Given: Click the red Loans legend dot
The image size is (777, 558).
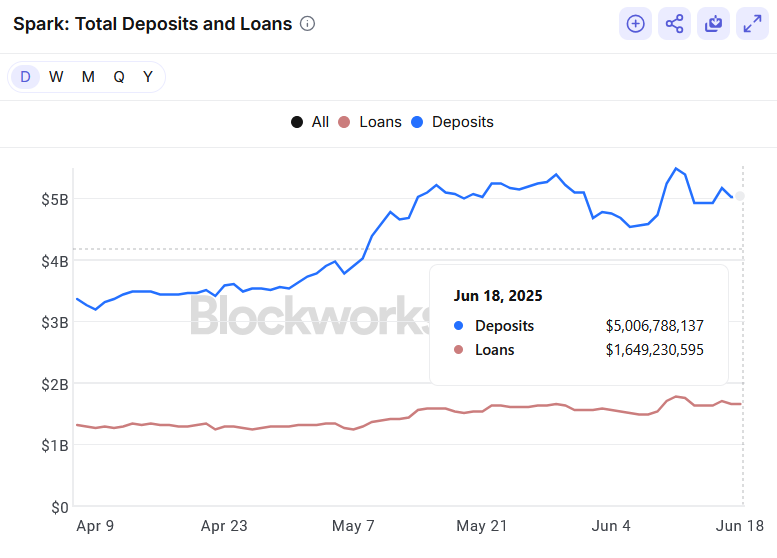Looking at the screenshot, I should 344,122.
